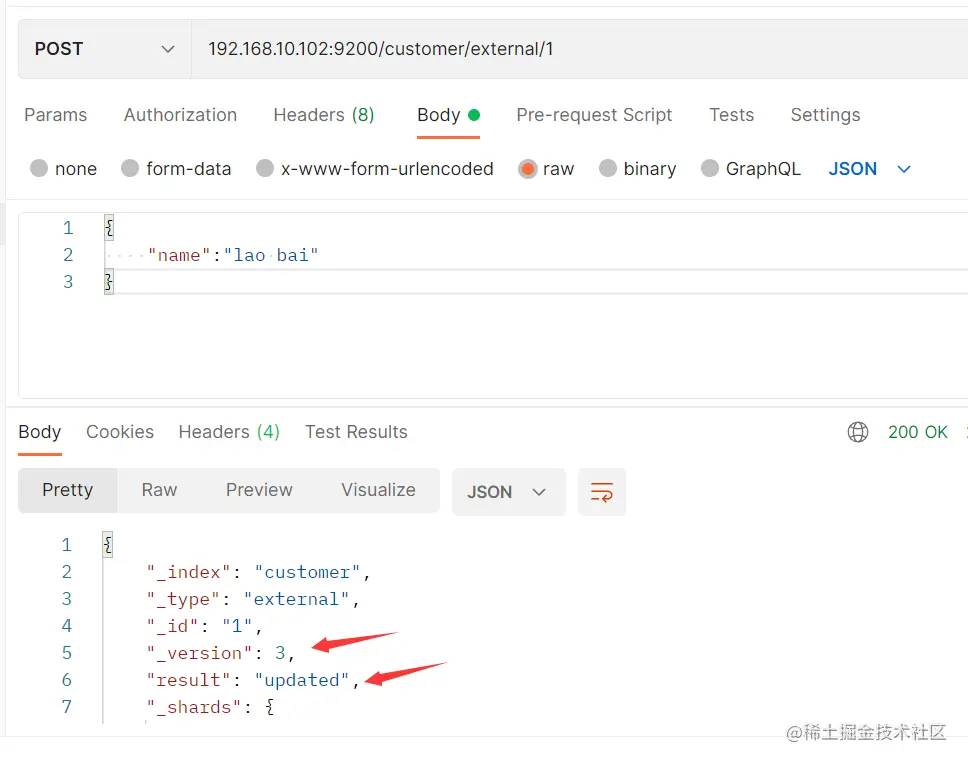The height and width of the screenshot is (764, 968).
Task: Switch response view to Raw
Action: [159, 490]
